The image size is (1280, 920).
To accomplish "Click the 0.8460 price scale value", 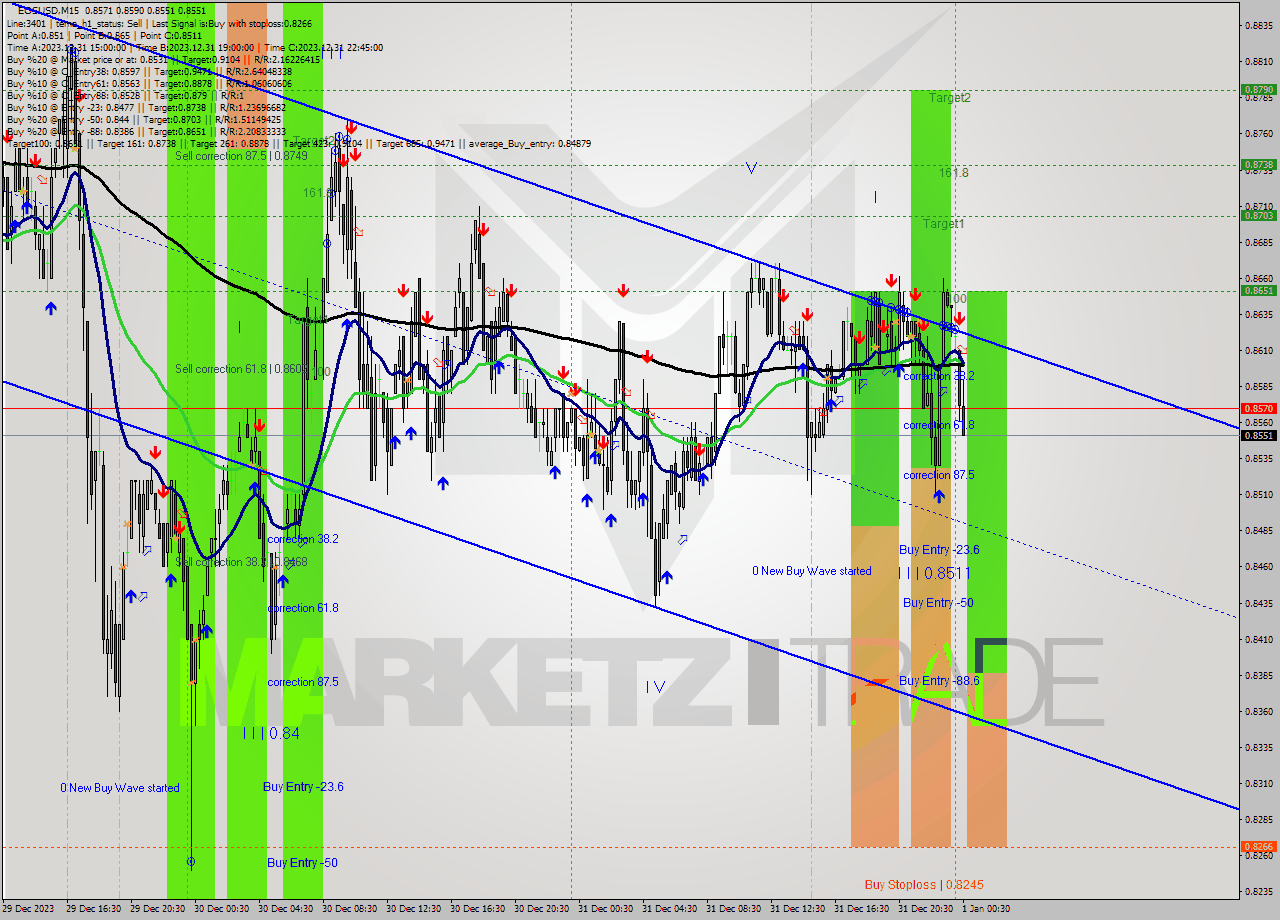I will pos(1258,566).
